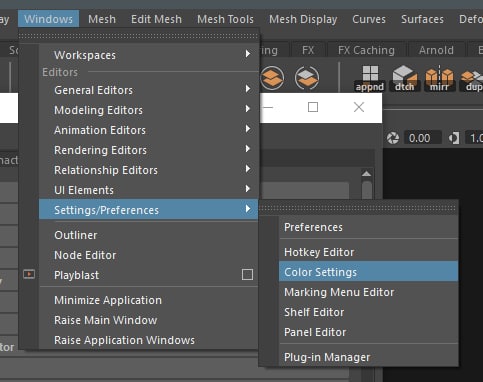Open the Mesh Tools menu
Screen dimensions: 483x382
pos(225,19)
